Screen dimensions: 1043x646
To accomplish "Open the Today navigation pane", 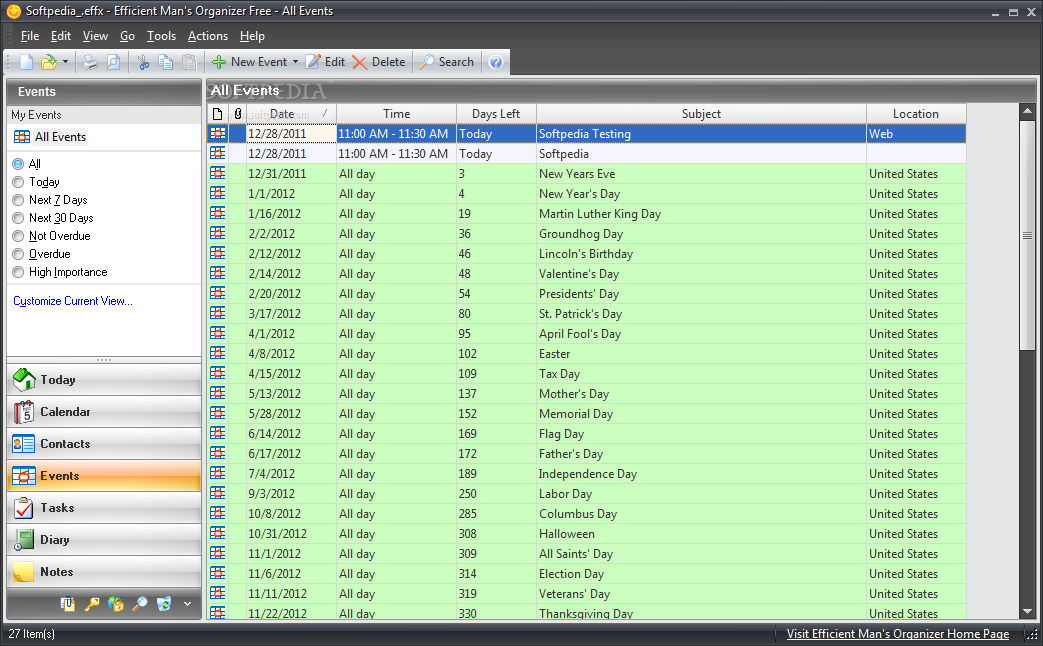I will coord(104,380).
